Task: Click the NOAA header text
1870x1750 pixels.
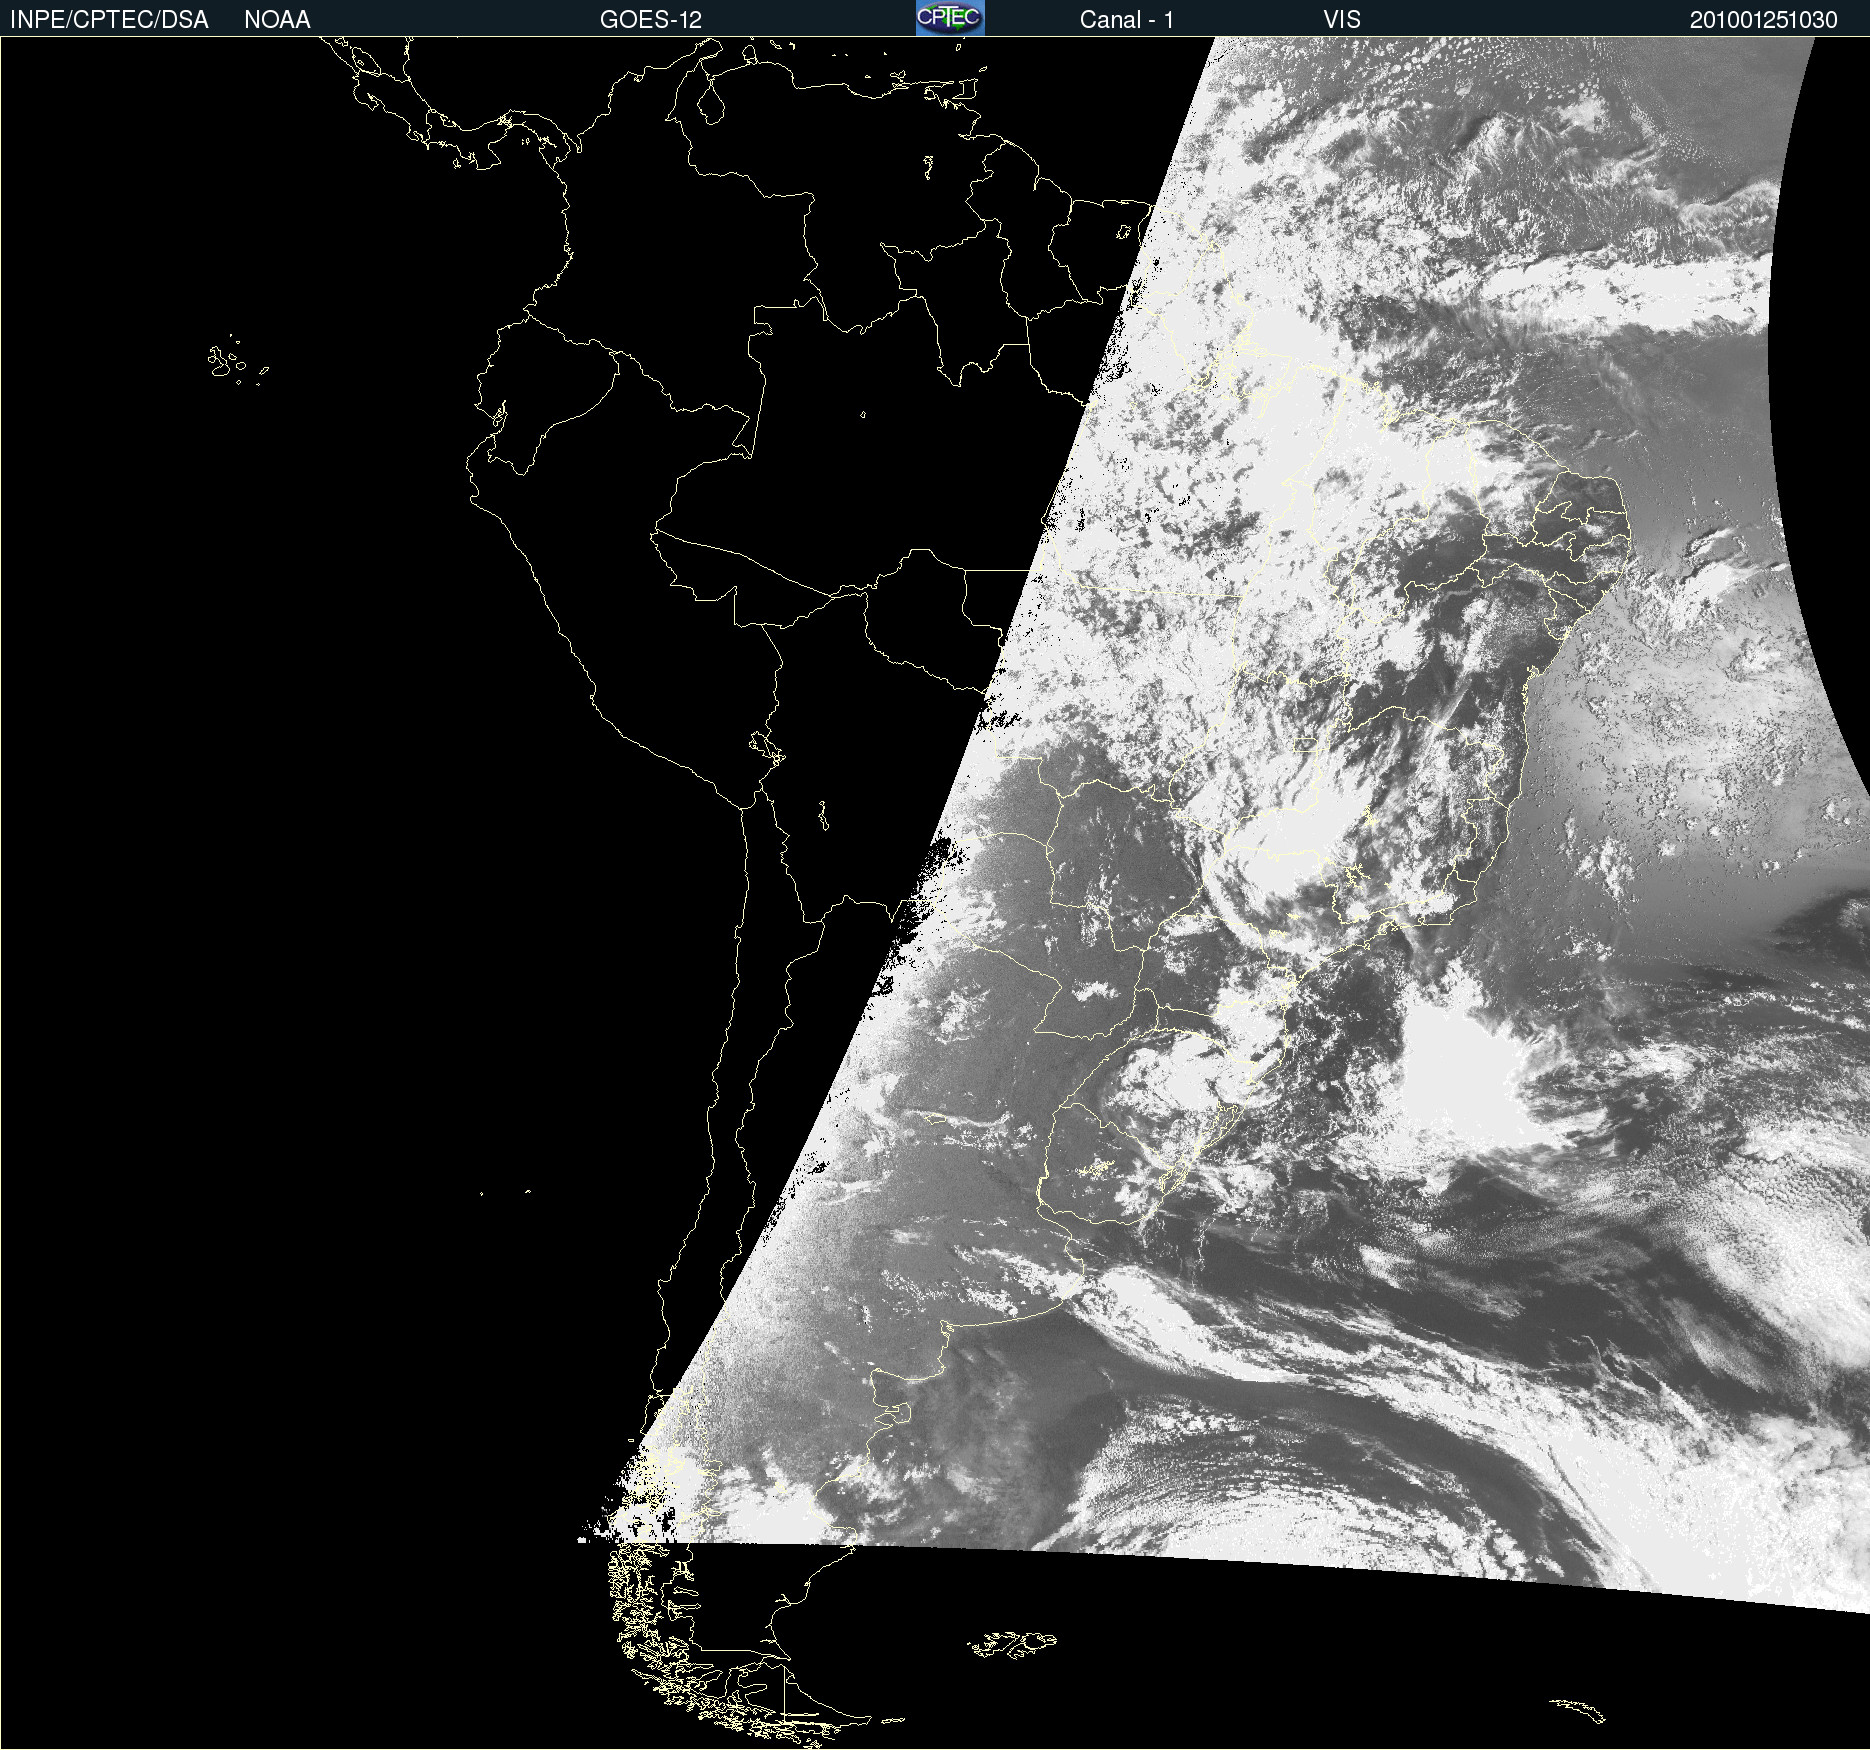Action: point(277,20)
